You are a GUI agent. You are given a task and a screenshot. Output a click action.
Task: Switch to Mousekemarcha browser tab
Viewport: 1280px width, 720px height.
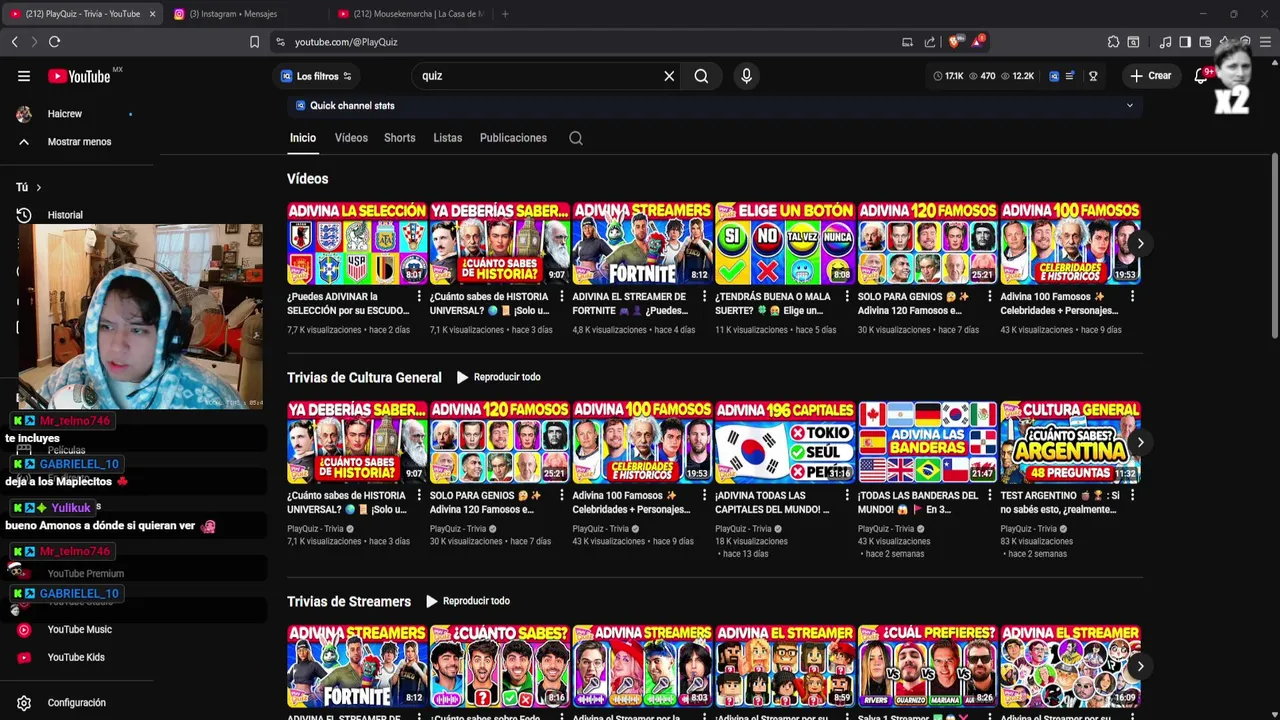410,14
